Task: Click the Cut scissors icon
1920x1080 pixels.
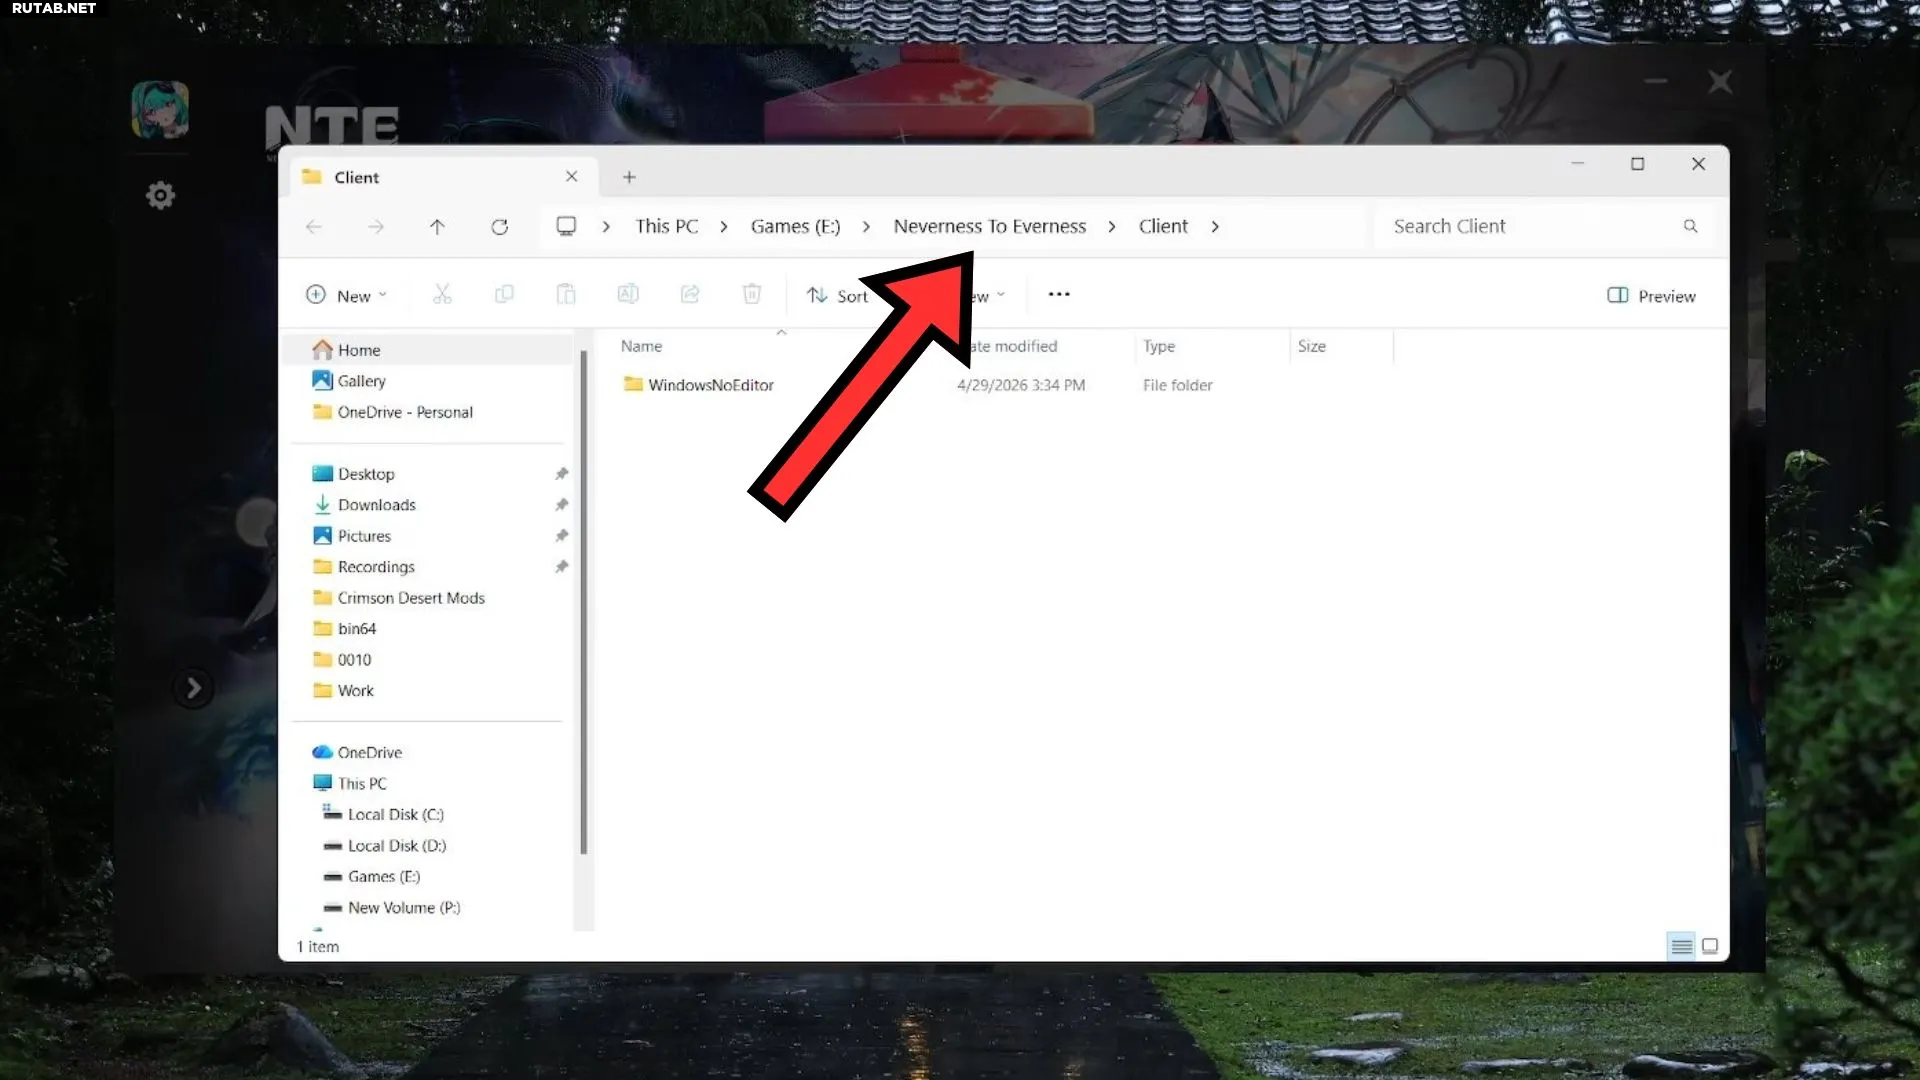Action: point(442,294)
